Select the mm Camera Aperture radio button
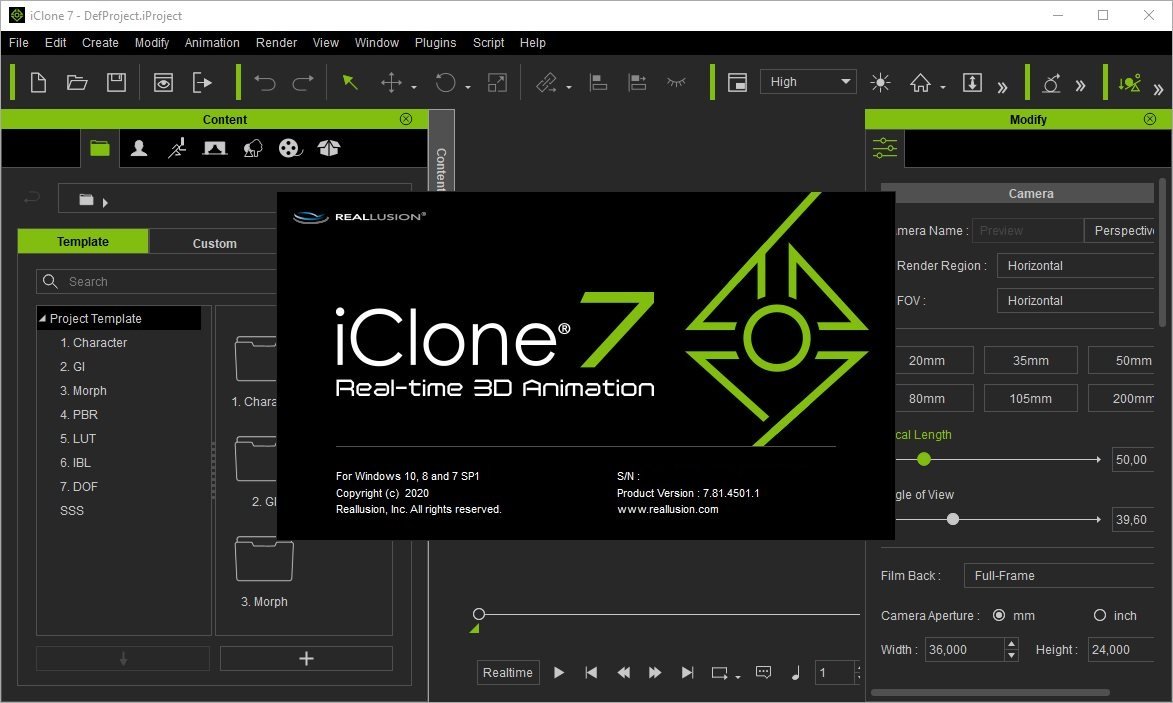Viewport: 1173px width, 703px height. tap(999, 615)
